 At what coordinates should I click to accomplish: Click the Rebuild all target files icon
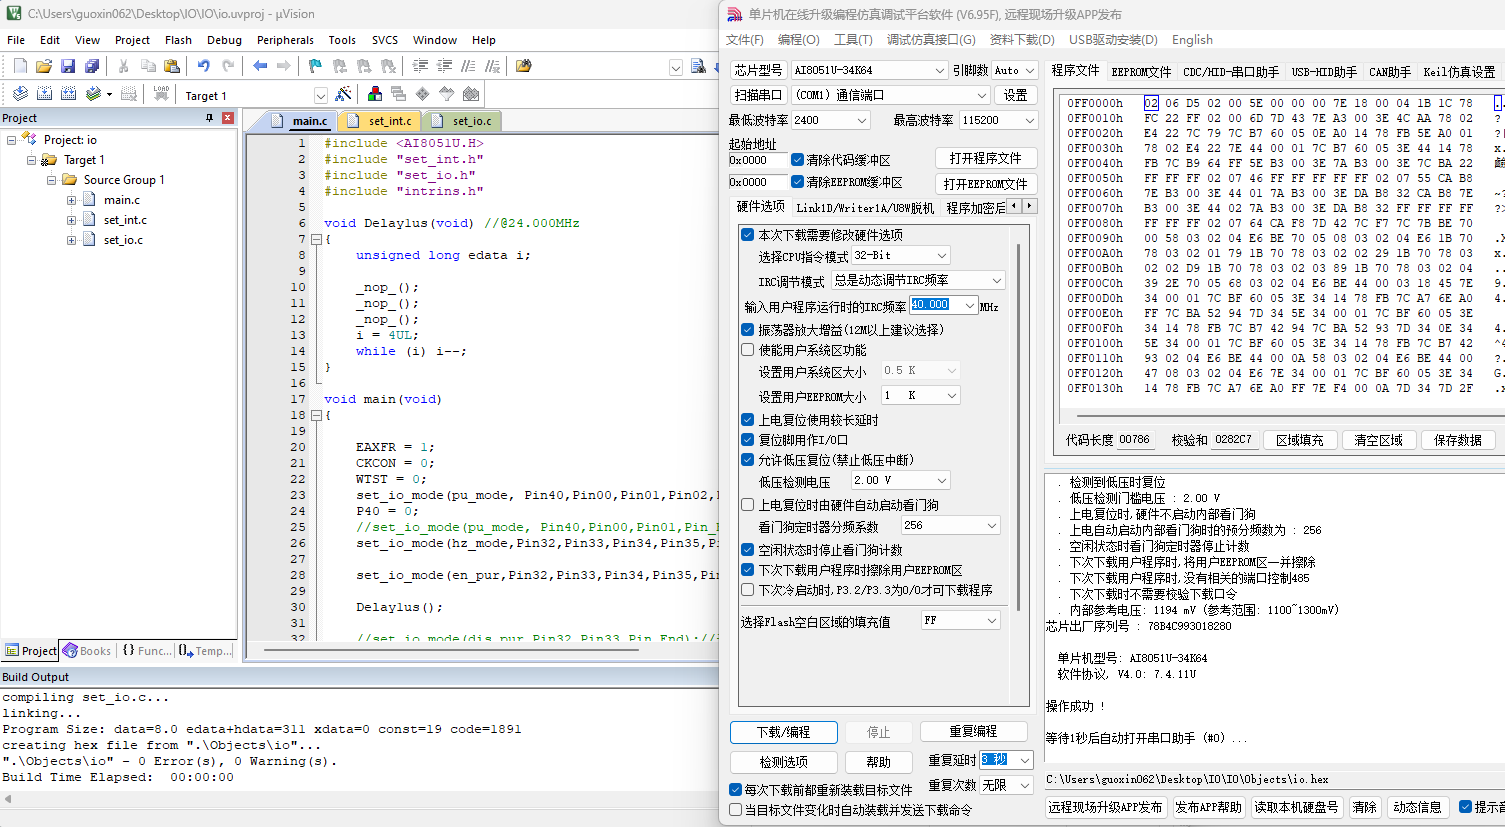coord(68,94)
